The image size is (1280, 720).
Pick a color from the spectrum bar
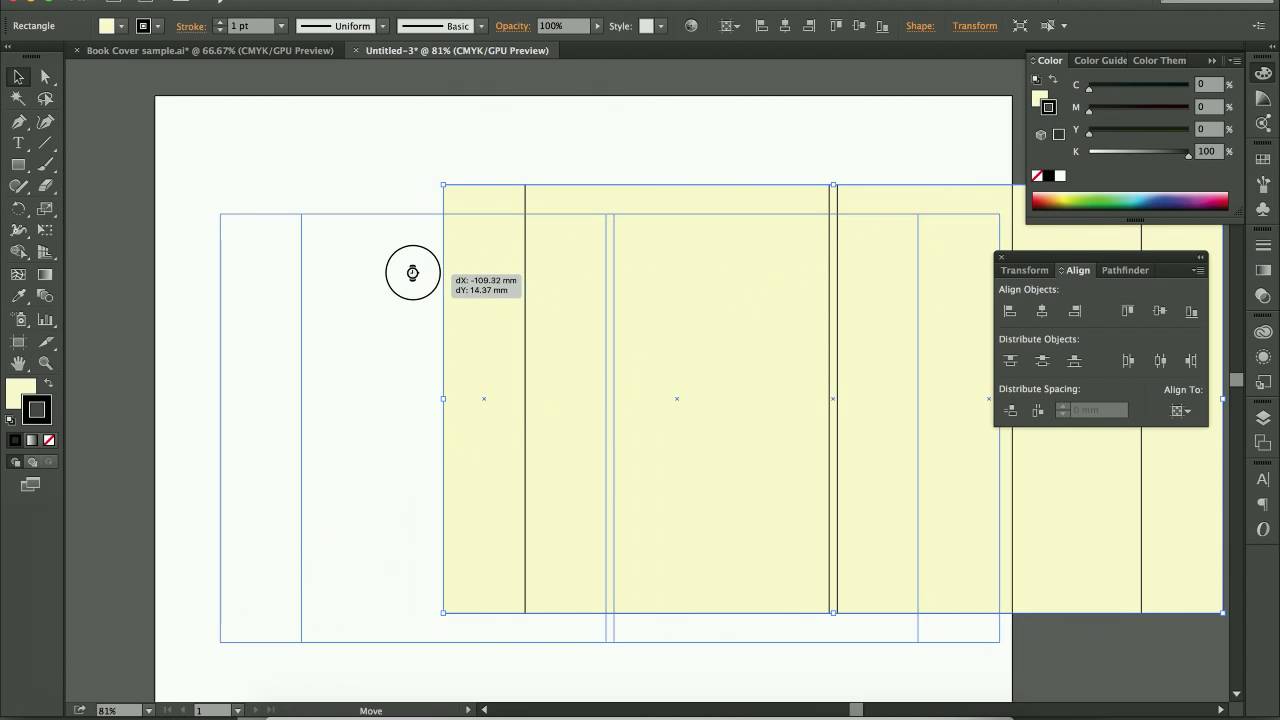(x=1130, y=201)
